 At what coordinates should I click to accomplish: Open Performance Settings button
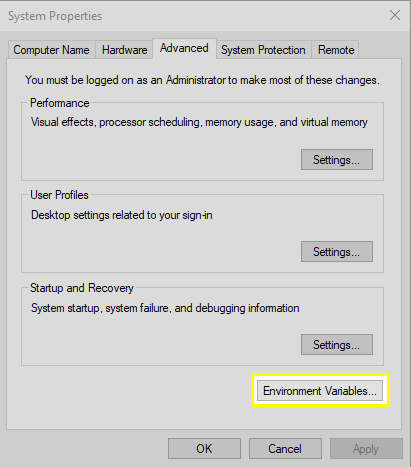[337, 160]
